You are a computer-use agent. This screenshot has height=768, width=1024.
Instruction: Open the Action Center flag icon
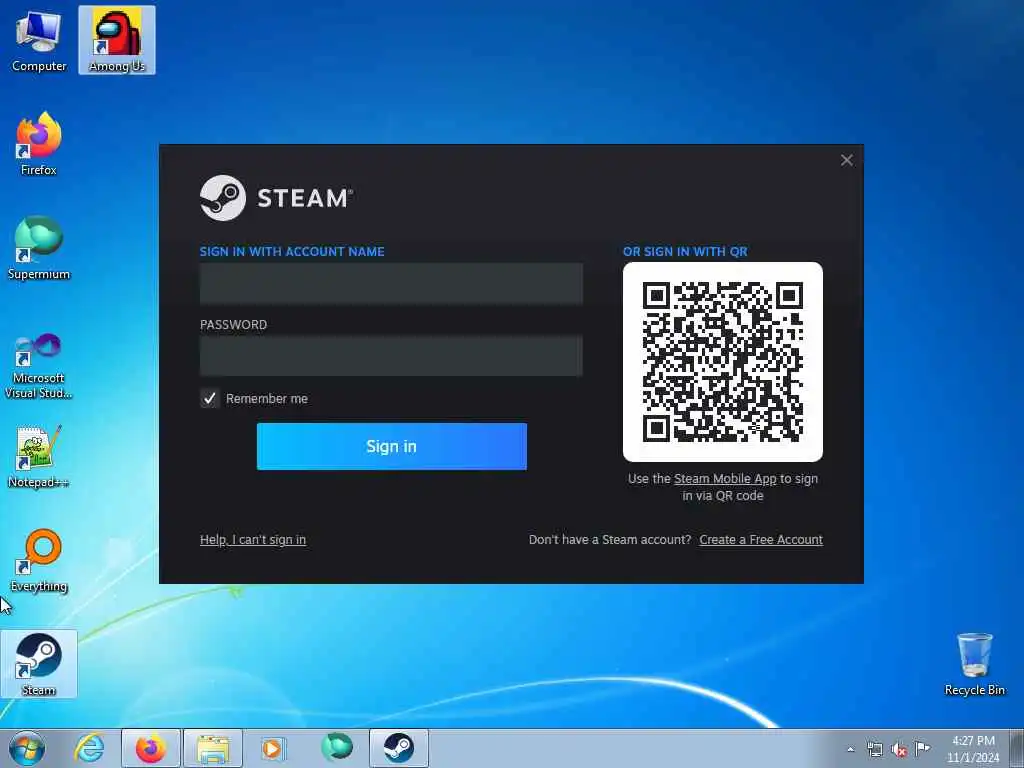[x=922, y=748]
